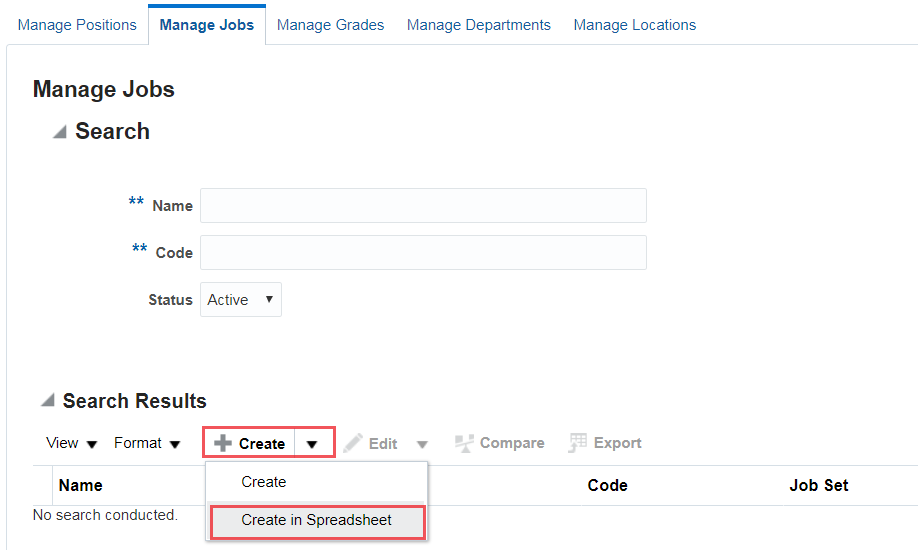Collapse the Search section triangle
The image size is (918, 550).
[x=60, y=132]
